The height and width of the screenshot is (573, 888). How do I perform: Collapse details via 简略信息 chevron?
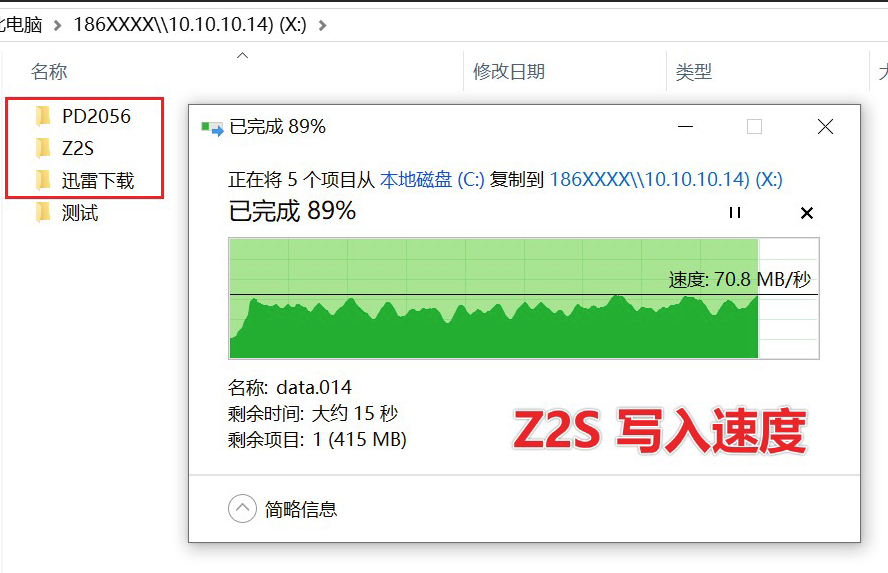click(242, 508)
